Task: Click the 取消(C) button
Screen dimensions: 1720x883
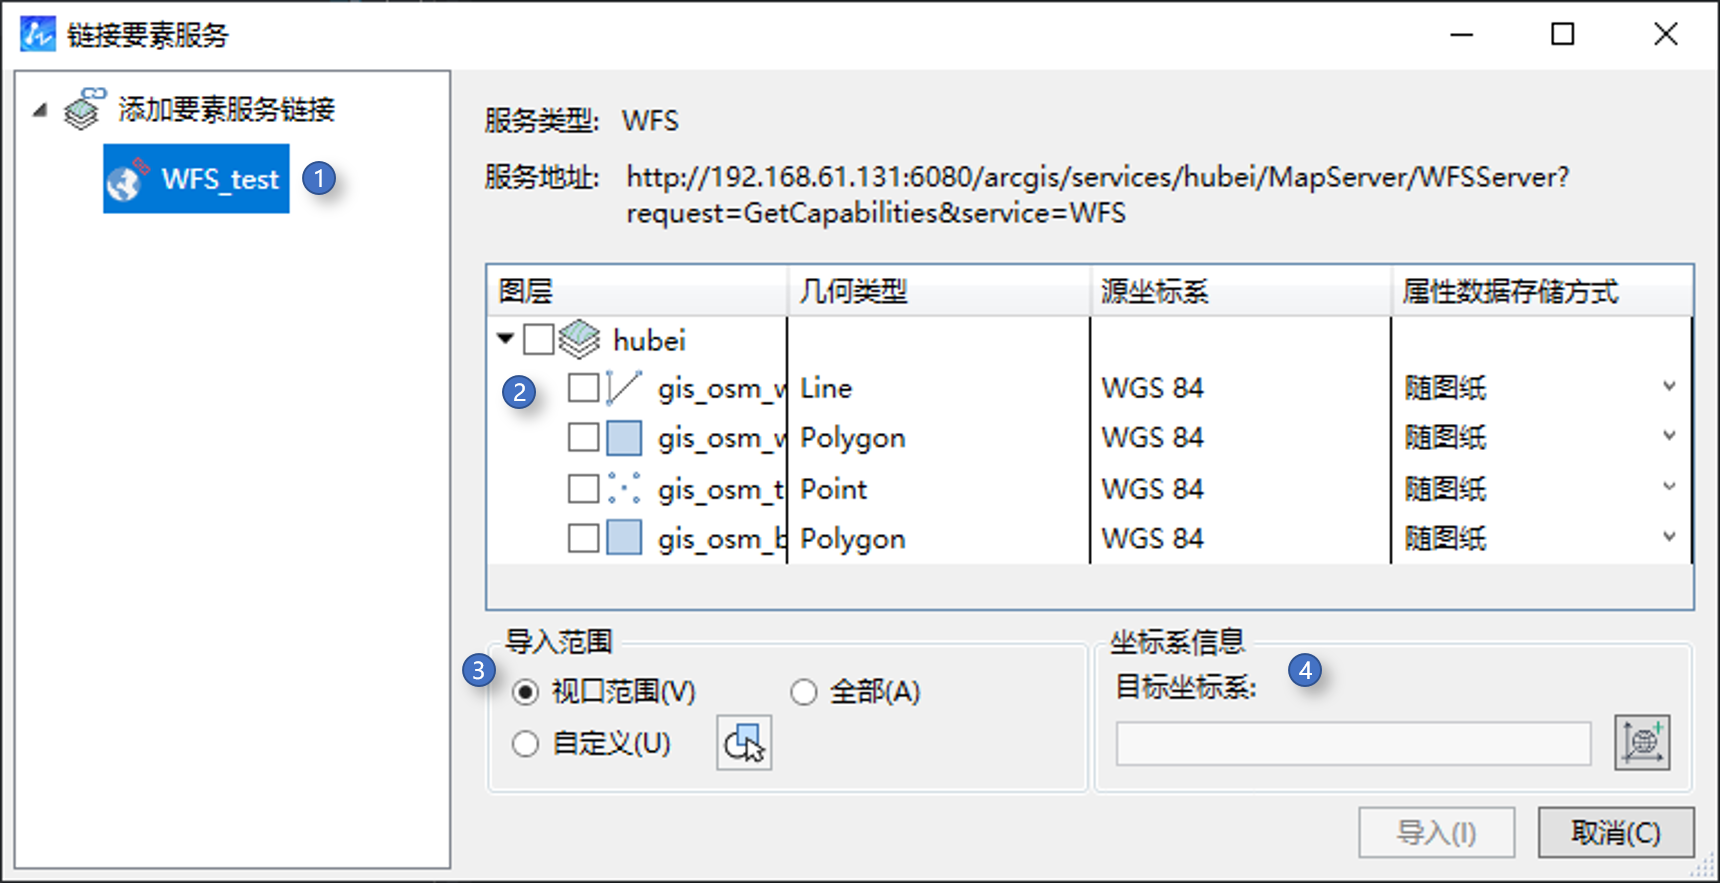Action: pos(1616,832)
